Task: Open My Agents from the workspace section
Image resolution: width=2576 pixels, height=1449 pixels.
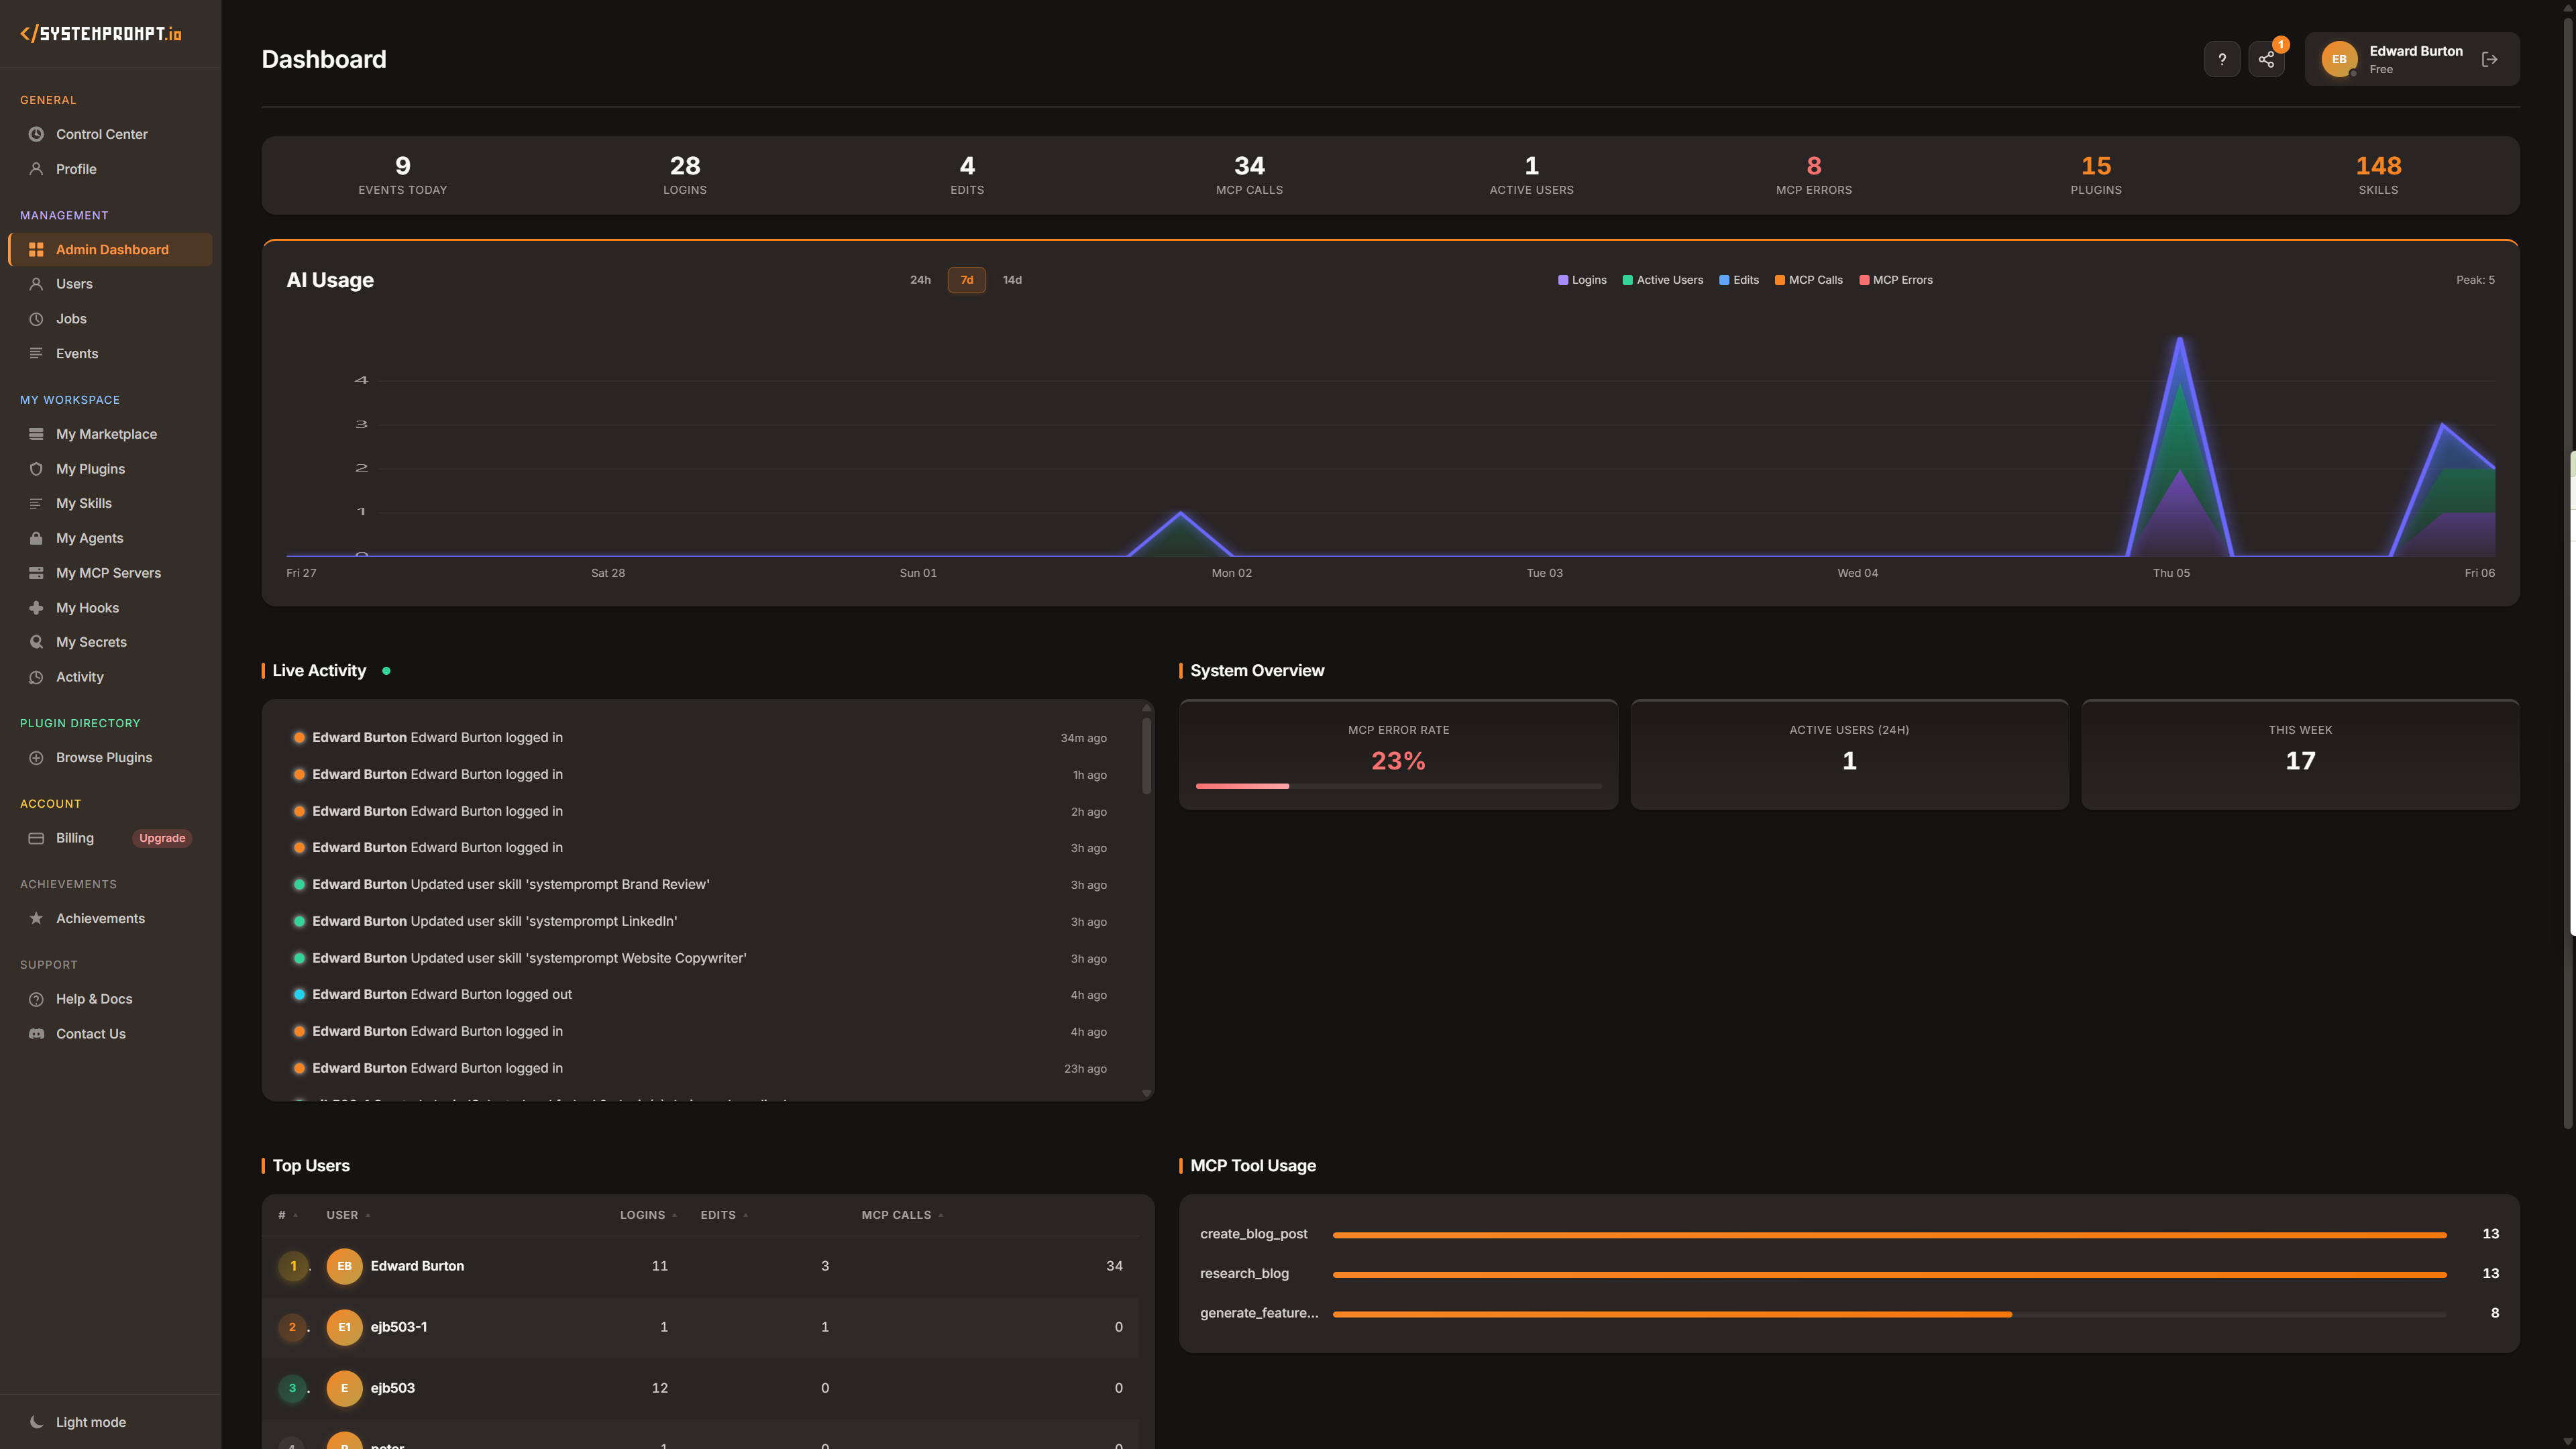Action: click(90, 537)
